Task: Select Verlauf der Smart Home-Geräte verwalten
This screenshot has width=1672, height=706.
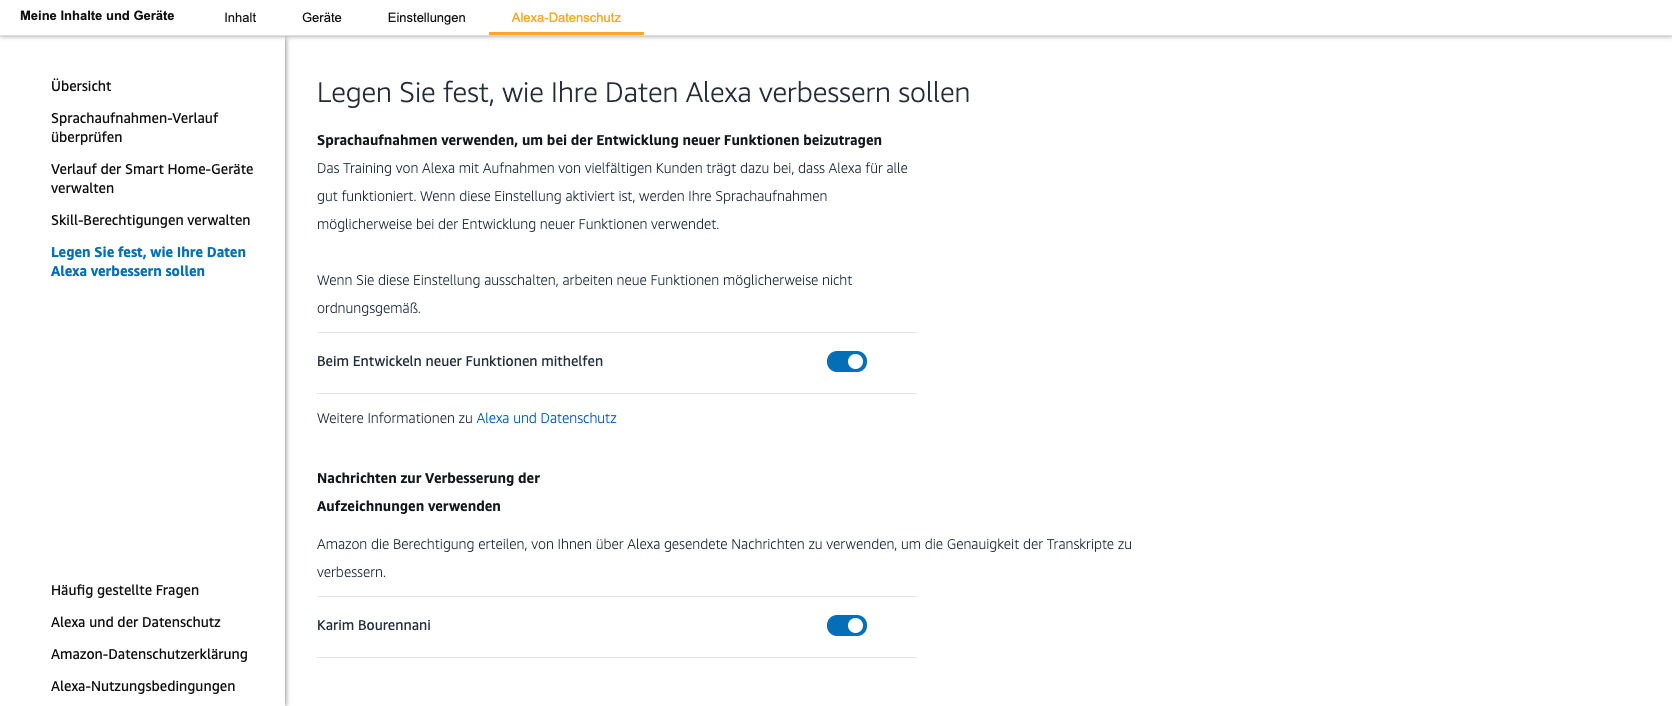Action: point(152,178)
